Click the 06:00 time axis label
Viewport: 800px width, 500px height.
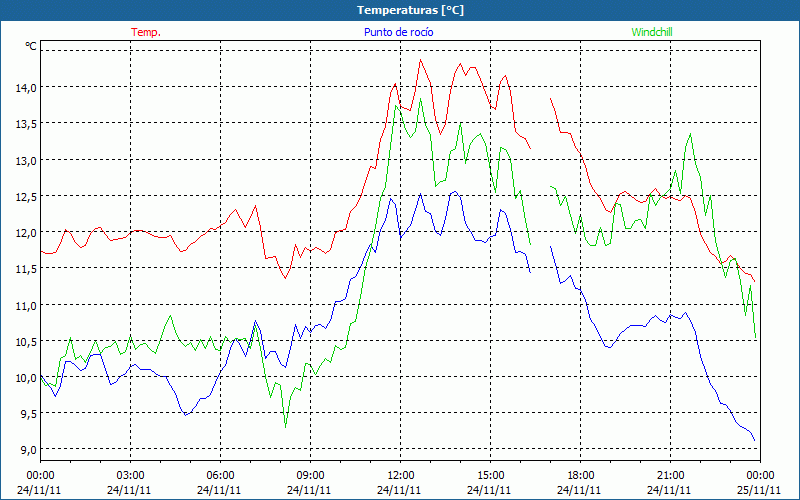point(220,476)
